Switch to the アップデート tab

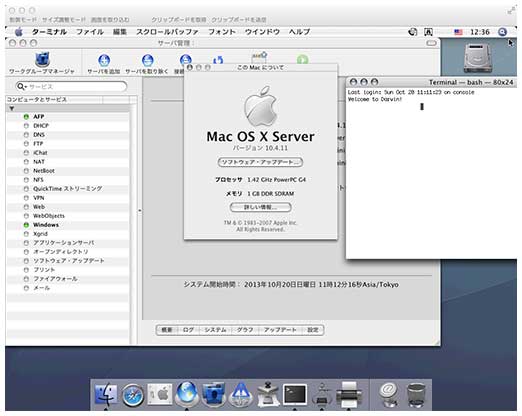[x=280, y=330]
